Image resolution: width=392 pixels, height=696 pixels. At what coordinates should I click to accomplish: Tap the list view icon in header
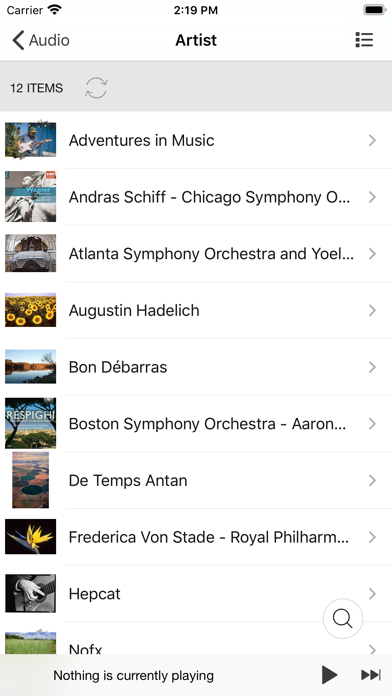364,40
